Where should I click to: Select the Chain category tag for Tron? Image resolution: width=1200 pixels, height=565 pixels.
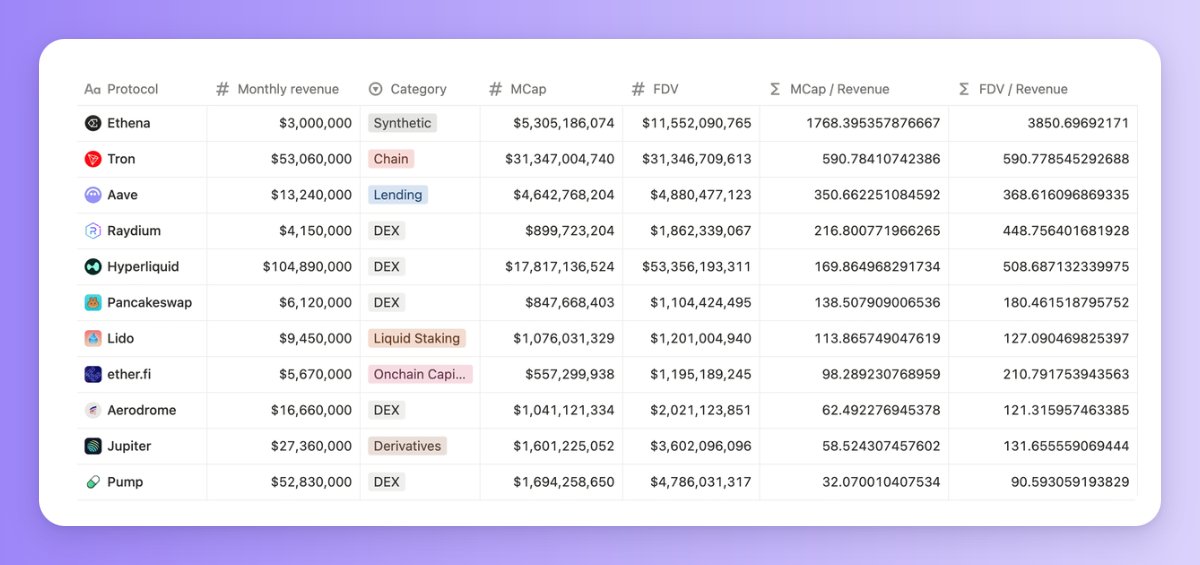click(x=391, y=159)
